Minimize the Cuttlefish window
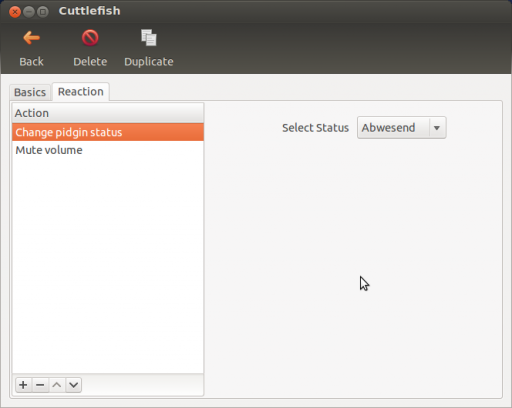Image resolution: width=512 pixels, height=408 pixels. [x=29, y=12]
